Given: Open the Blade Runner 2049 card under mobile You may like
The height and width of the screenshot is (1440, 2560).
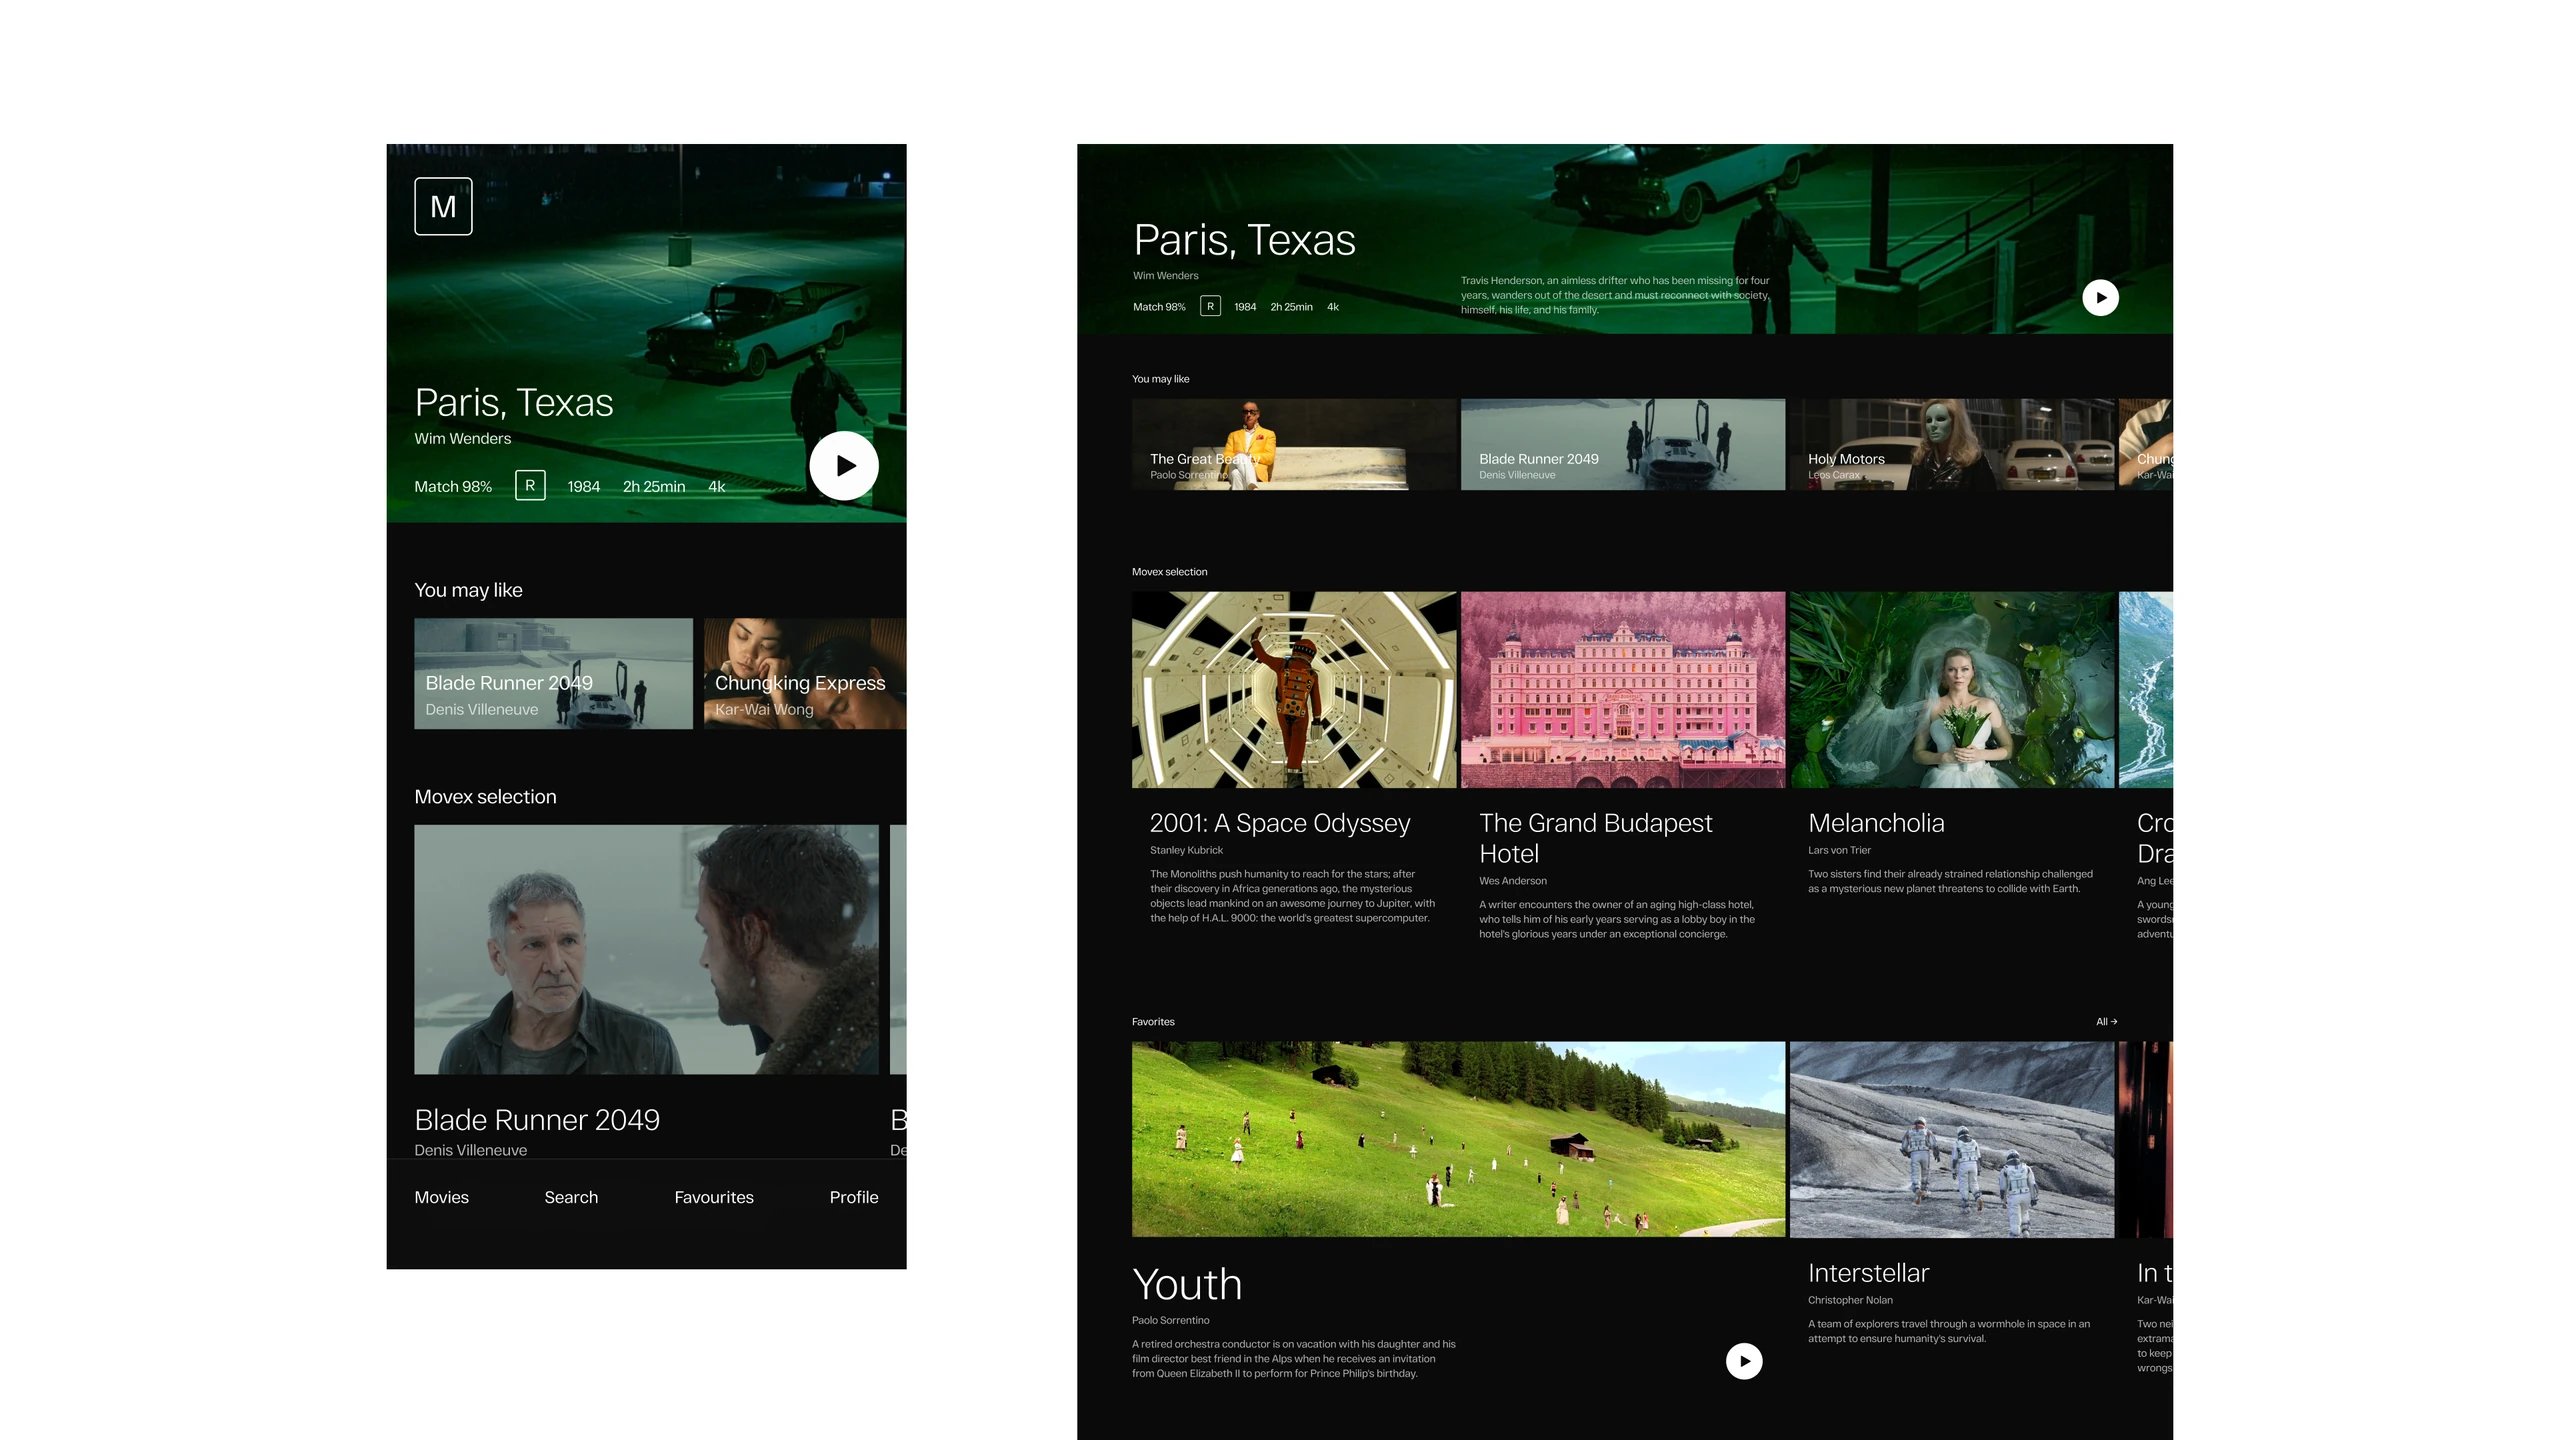Looking at the screenshot, I should click(553, 673).
